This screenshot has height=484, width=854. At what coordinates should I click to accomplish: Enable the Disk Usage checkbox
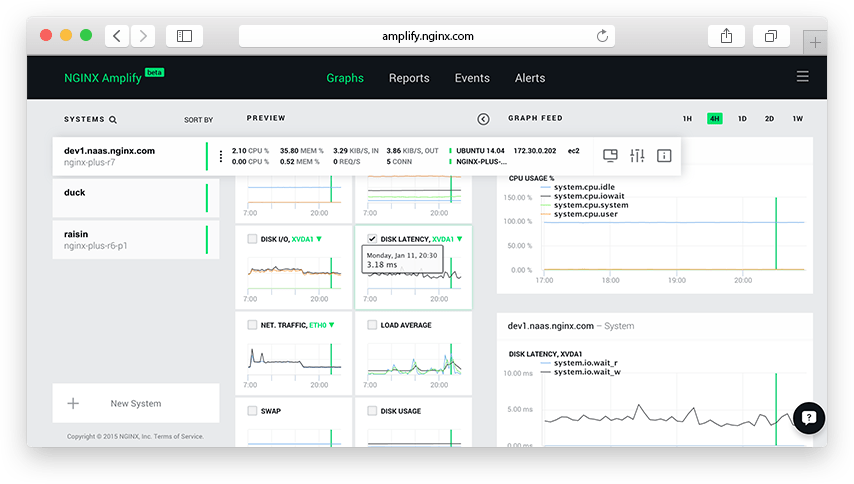coord(372,411)
